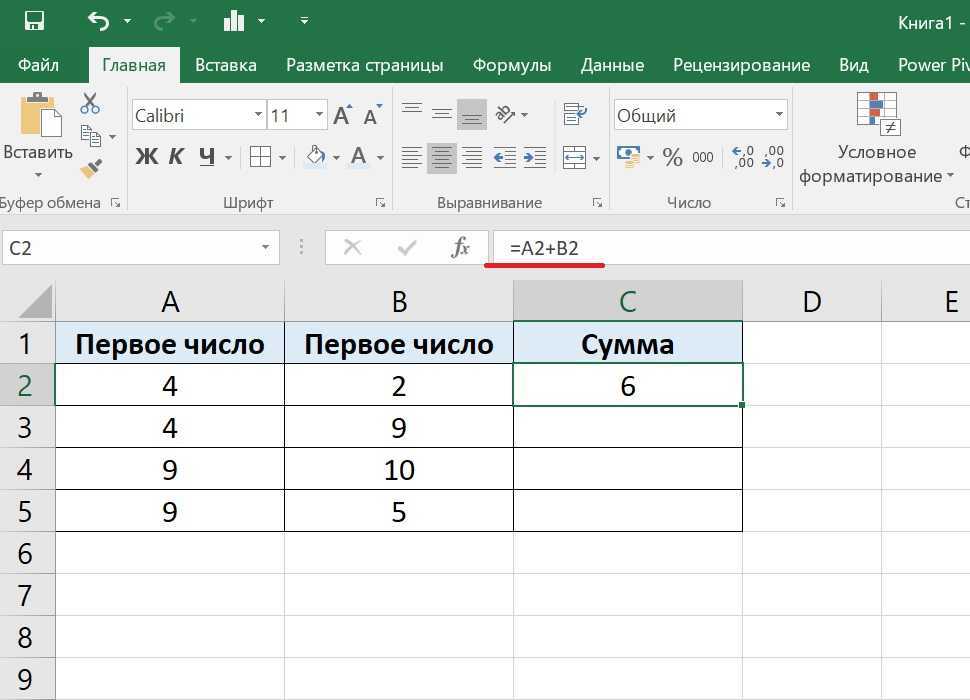Decrease decimal places

[773, 157]
